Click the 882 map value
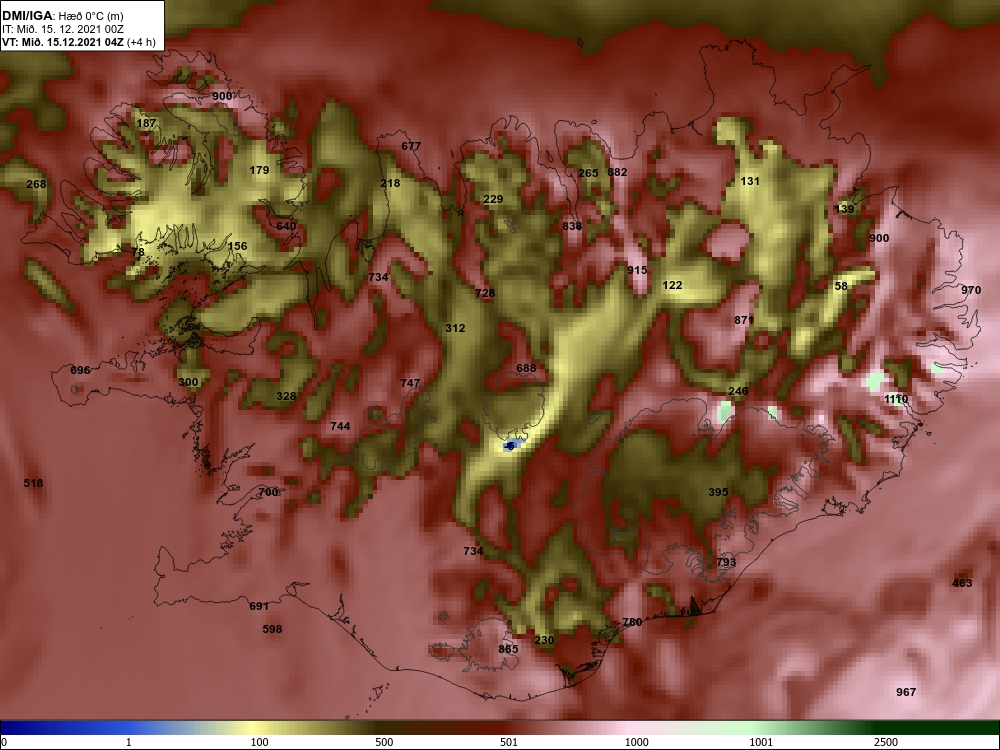Viewport: 1000px width, 750px height. (x=617, y=172)
